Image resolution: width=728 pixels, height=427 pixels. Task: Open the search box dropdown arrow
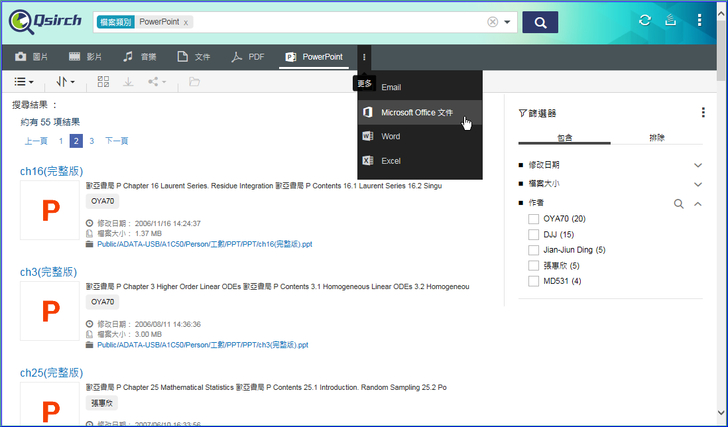tap(508, 22)
